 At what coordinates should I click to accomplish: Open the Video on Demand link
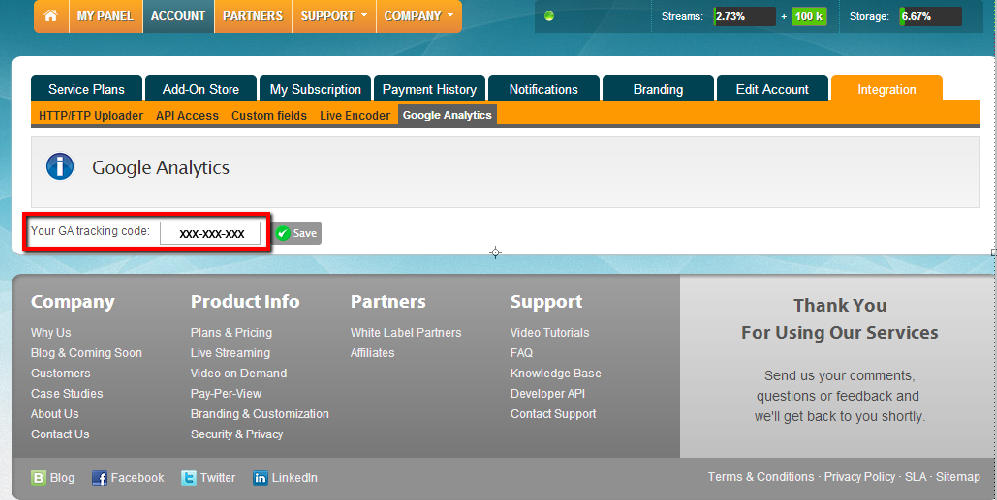pos(239,373)
